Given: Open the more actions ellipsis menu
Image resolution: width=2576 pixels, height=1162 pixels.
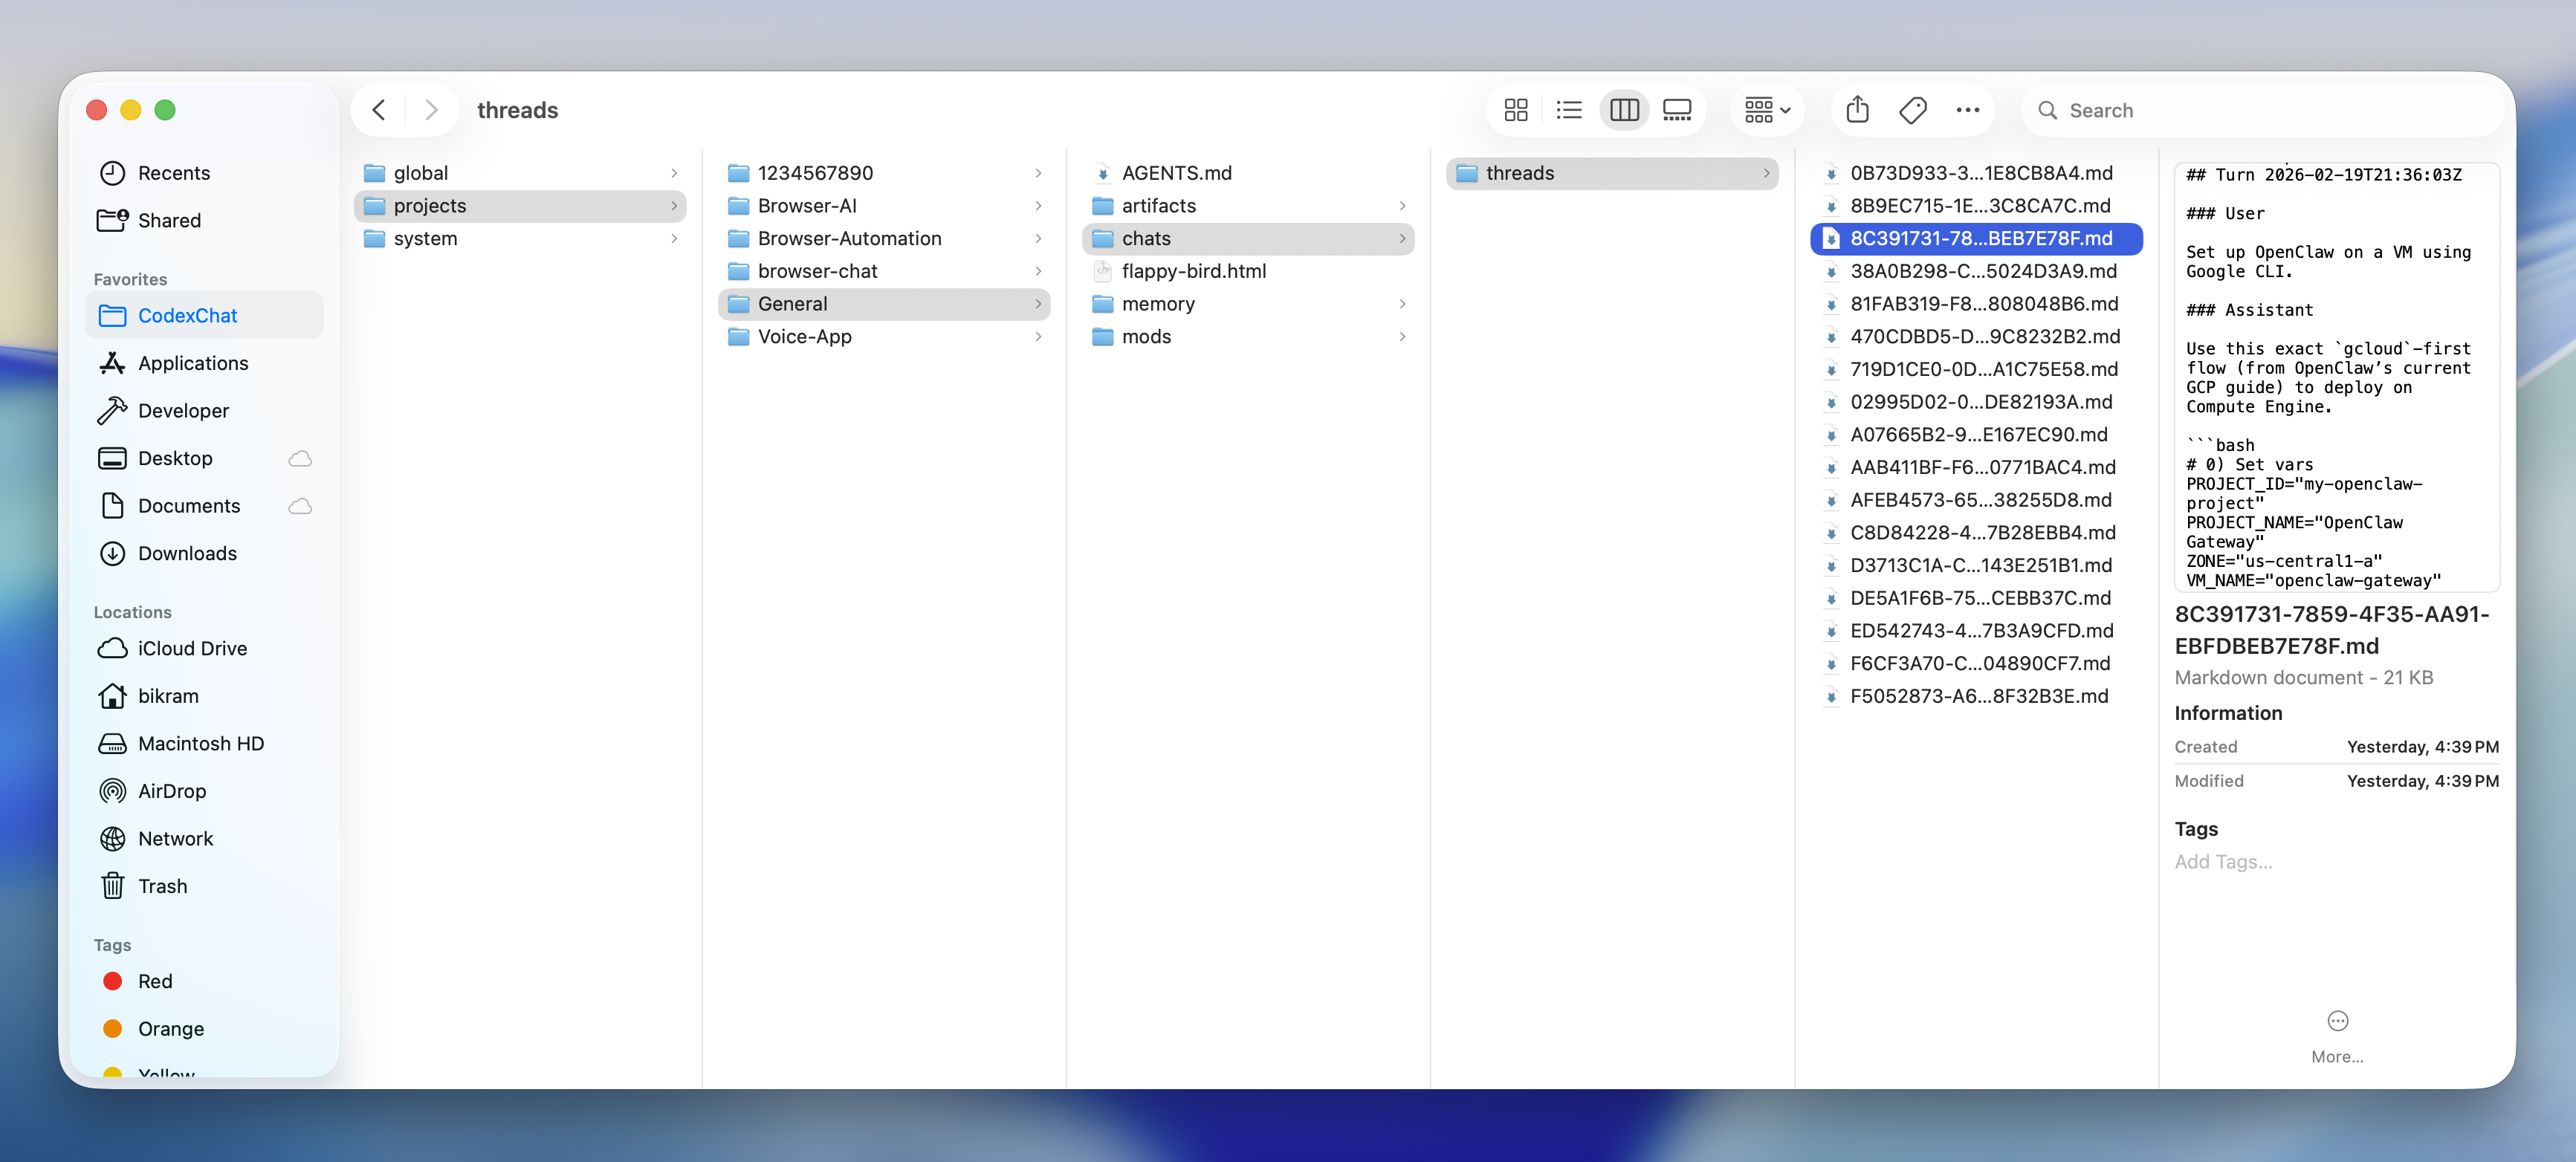Looking at the screenshot, I should click(1967, 110).
